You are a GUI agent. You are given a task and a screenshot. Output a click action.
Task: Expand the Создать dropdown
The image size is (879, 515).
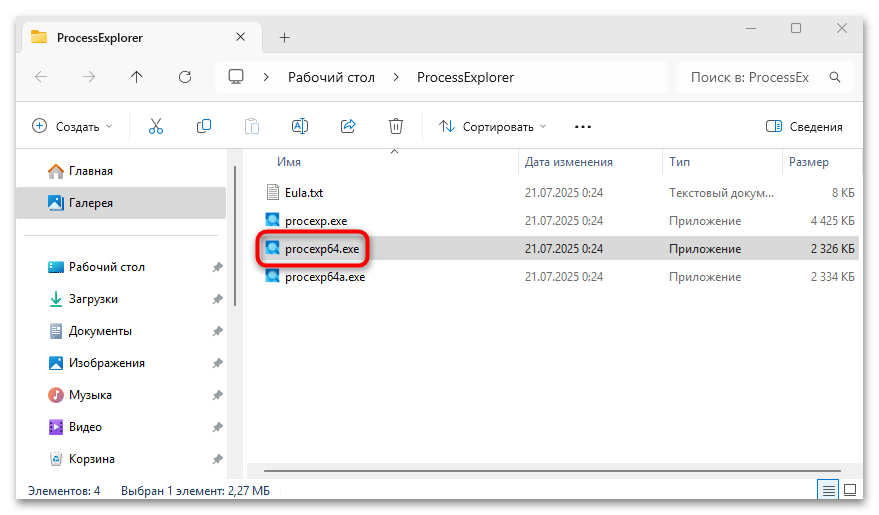[72, 127]
